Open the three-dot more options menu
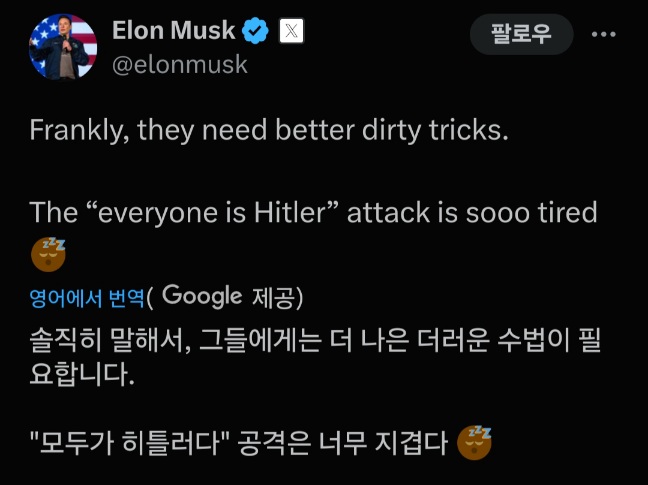 604,34
